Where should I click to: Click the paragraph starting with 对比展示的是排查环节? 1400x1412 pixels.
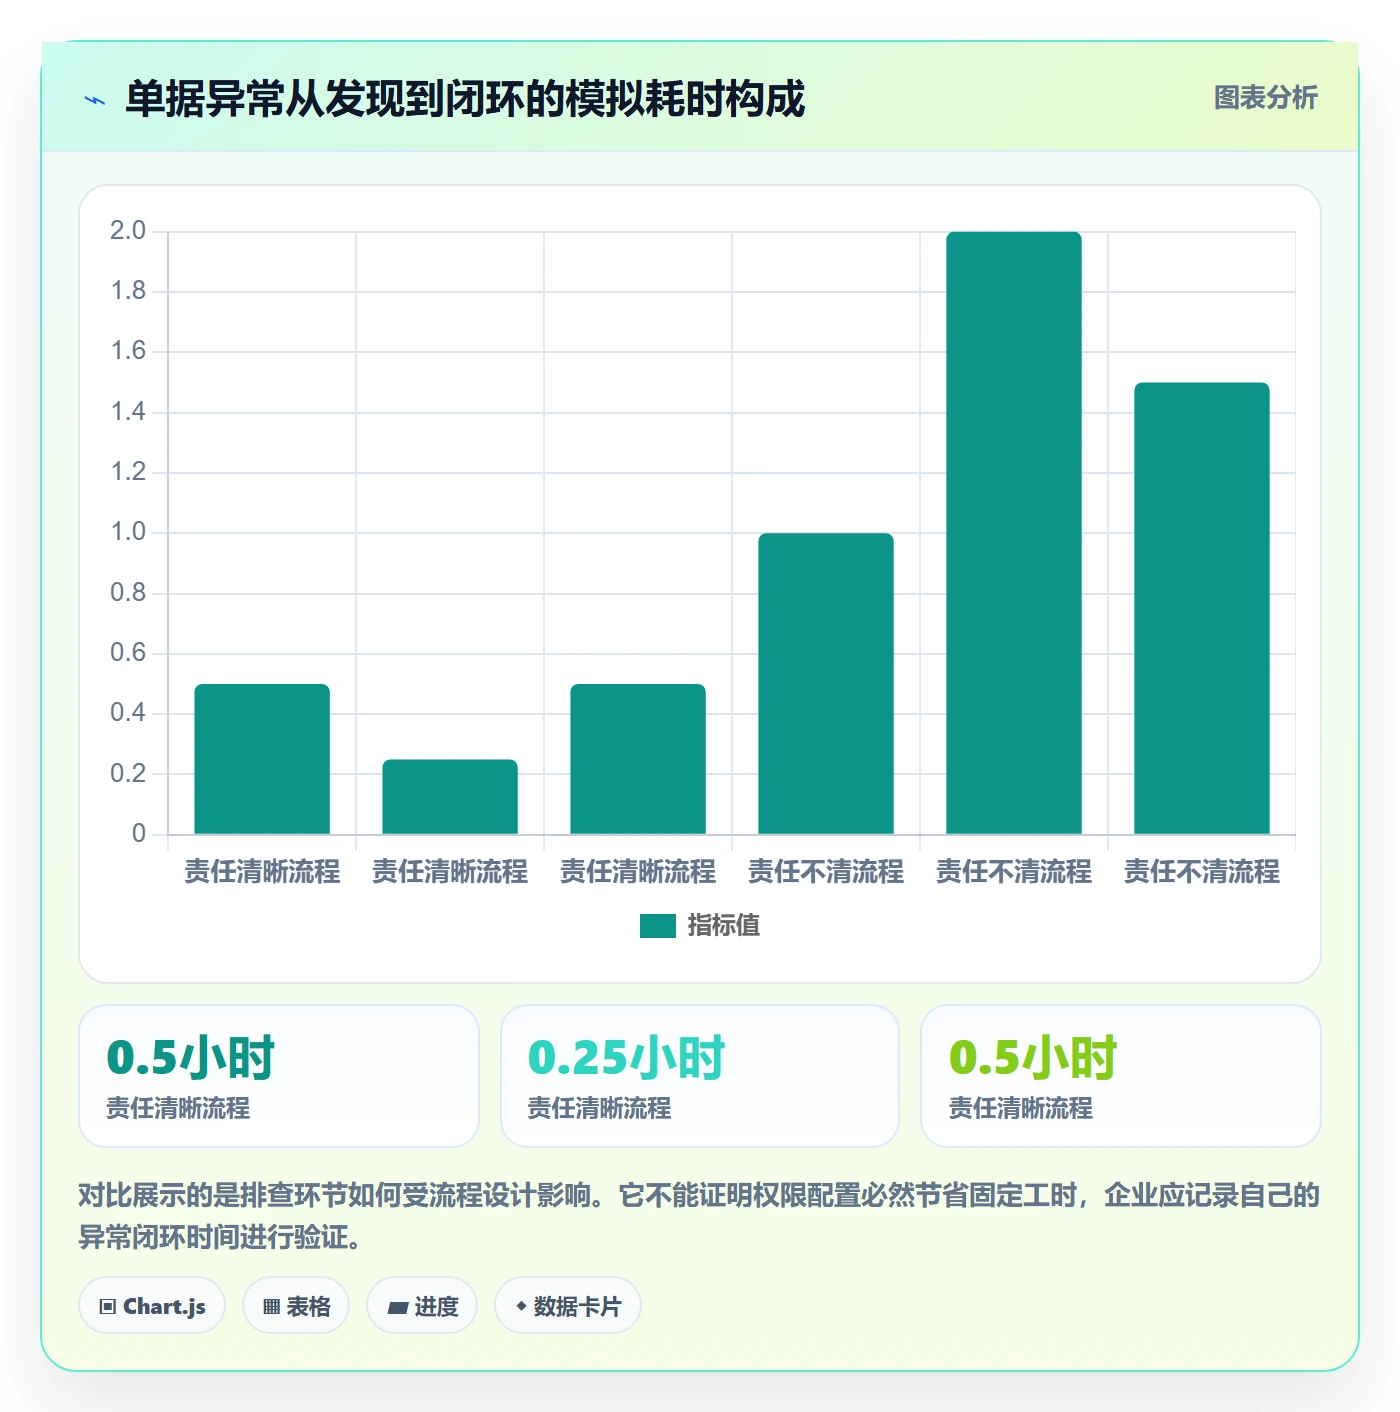pos(699,1216)
